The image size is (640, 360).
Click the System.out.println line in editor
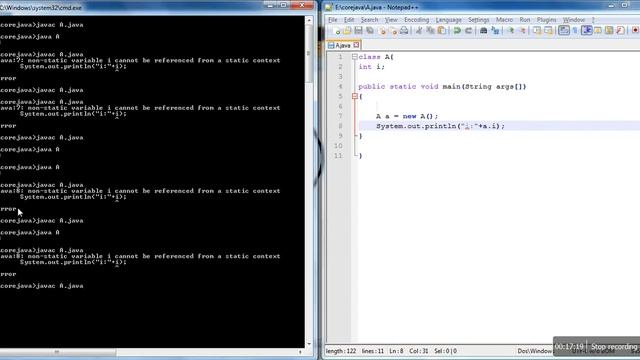click(440, 126)
